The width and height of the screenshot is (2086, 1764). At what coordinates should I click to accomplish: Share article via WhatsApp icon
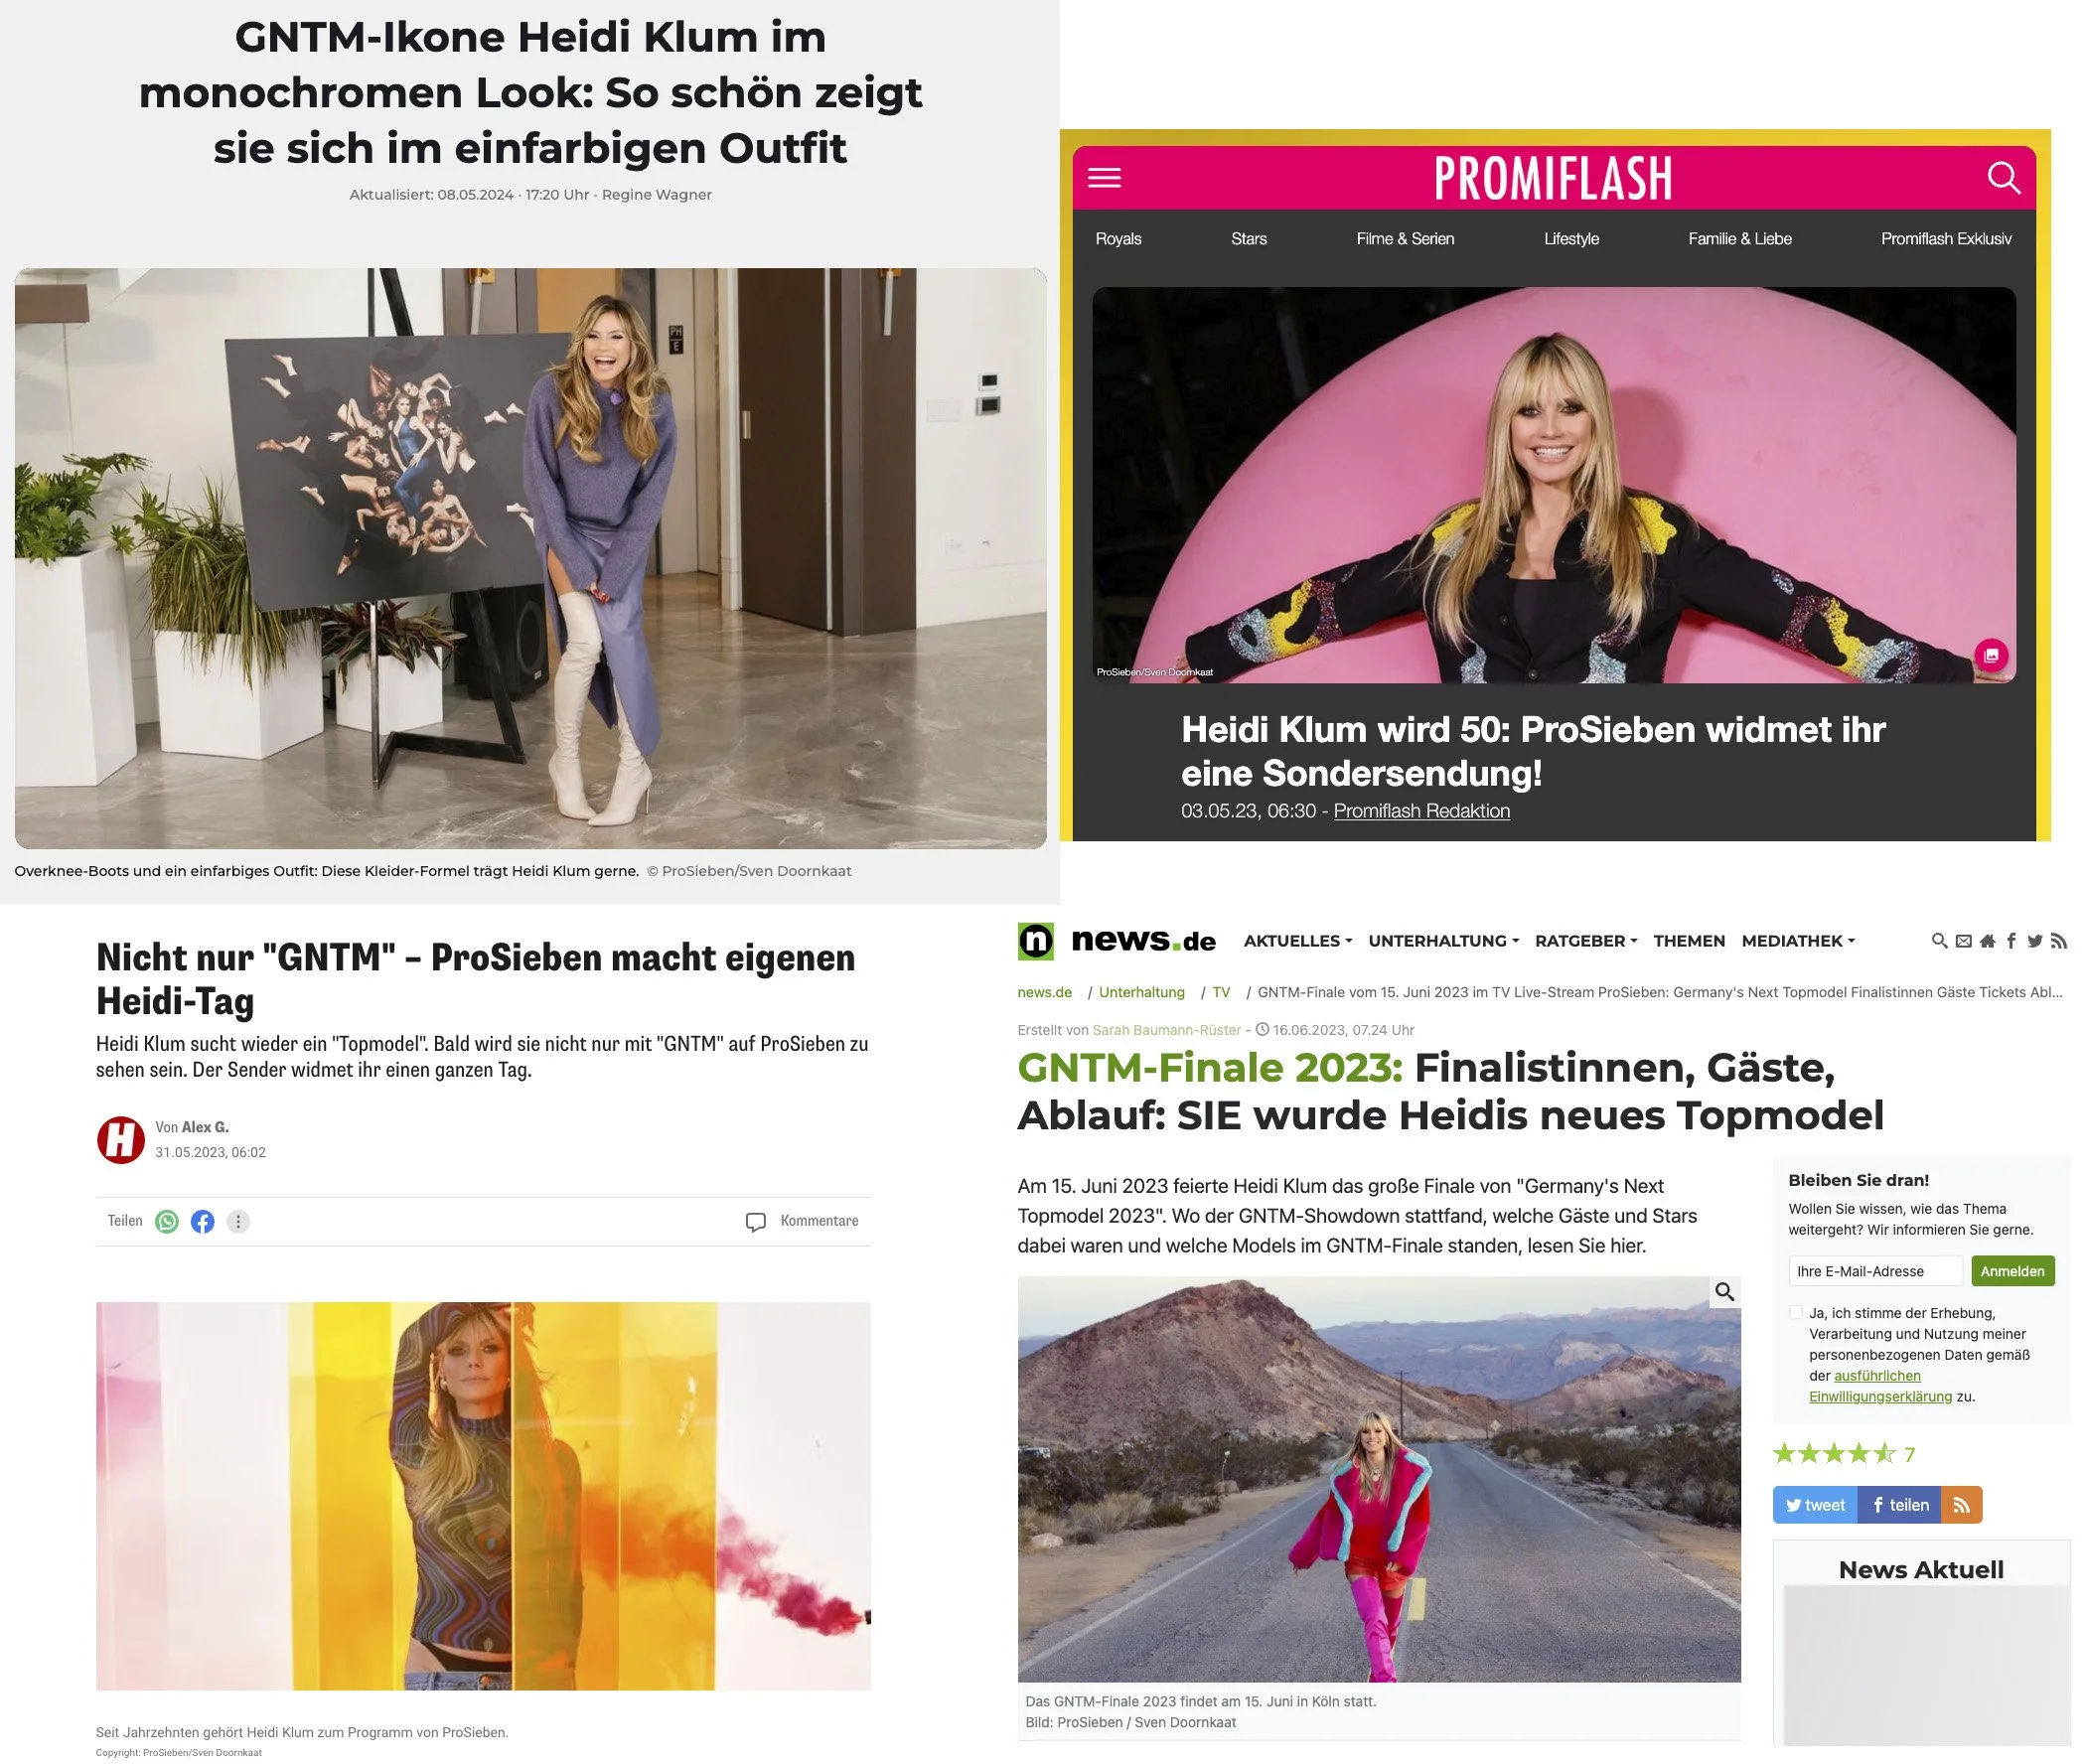pyautogui.click(x=167, y=1221)
